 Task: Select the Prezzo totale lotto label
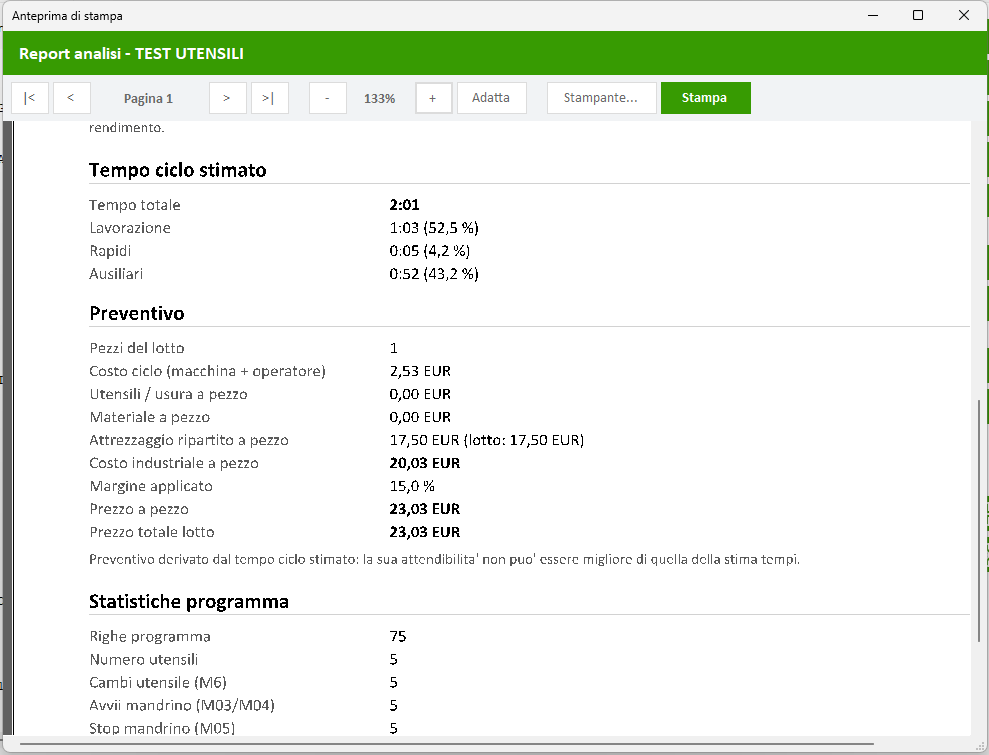click(x=152, y=532)
